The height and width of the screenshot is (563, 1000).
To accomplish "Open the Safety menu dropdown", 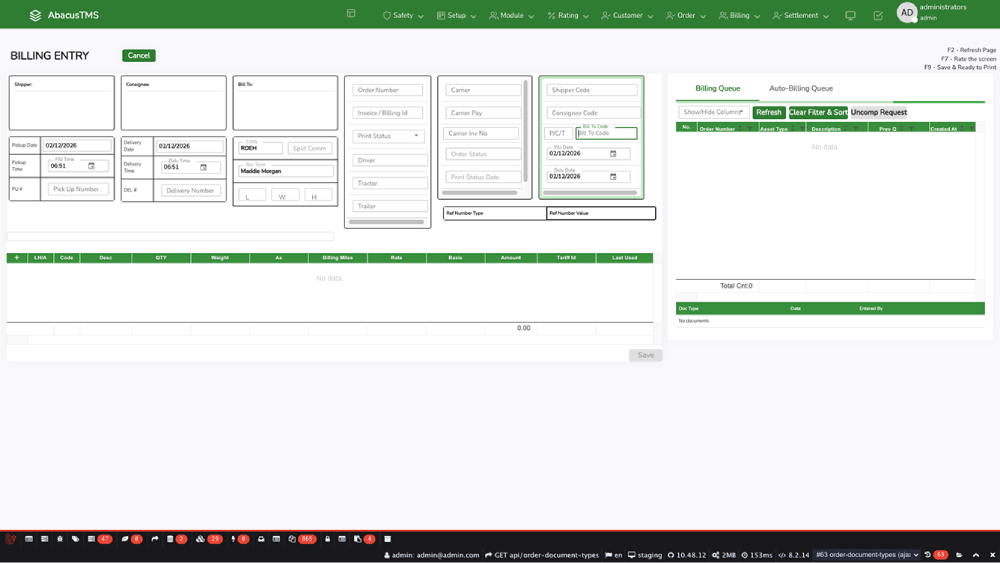I will click(x=403, y=15).
